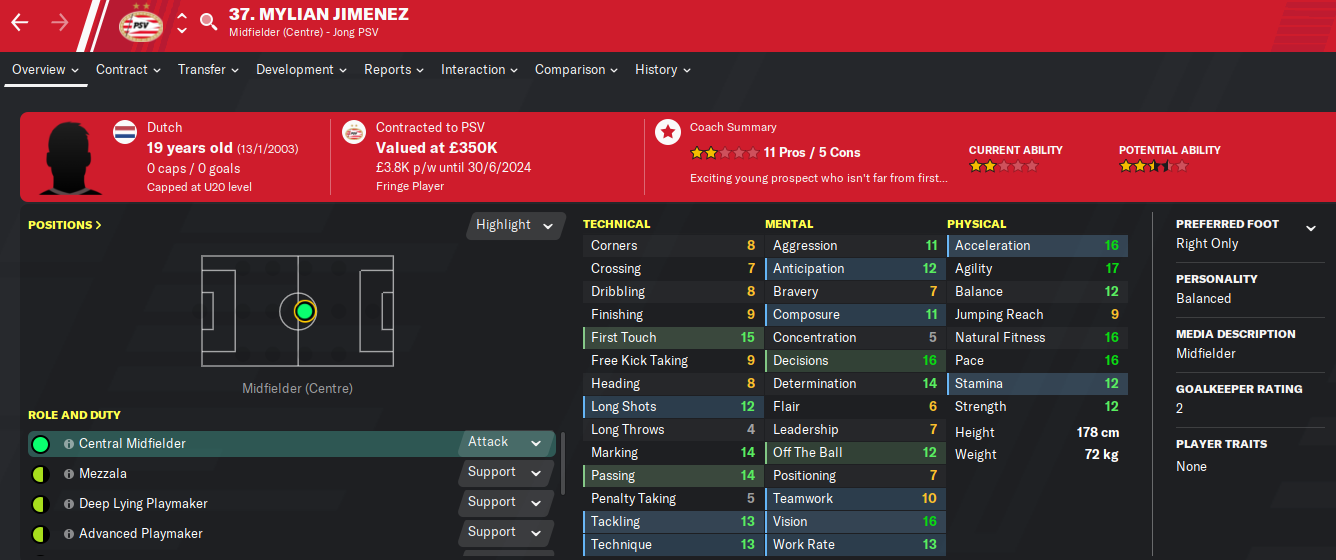1336x560 pixels.
Task: Click the Dutch flag icon
Action: [125, 131]
